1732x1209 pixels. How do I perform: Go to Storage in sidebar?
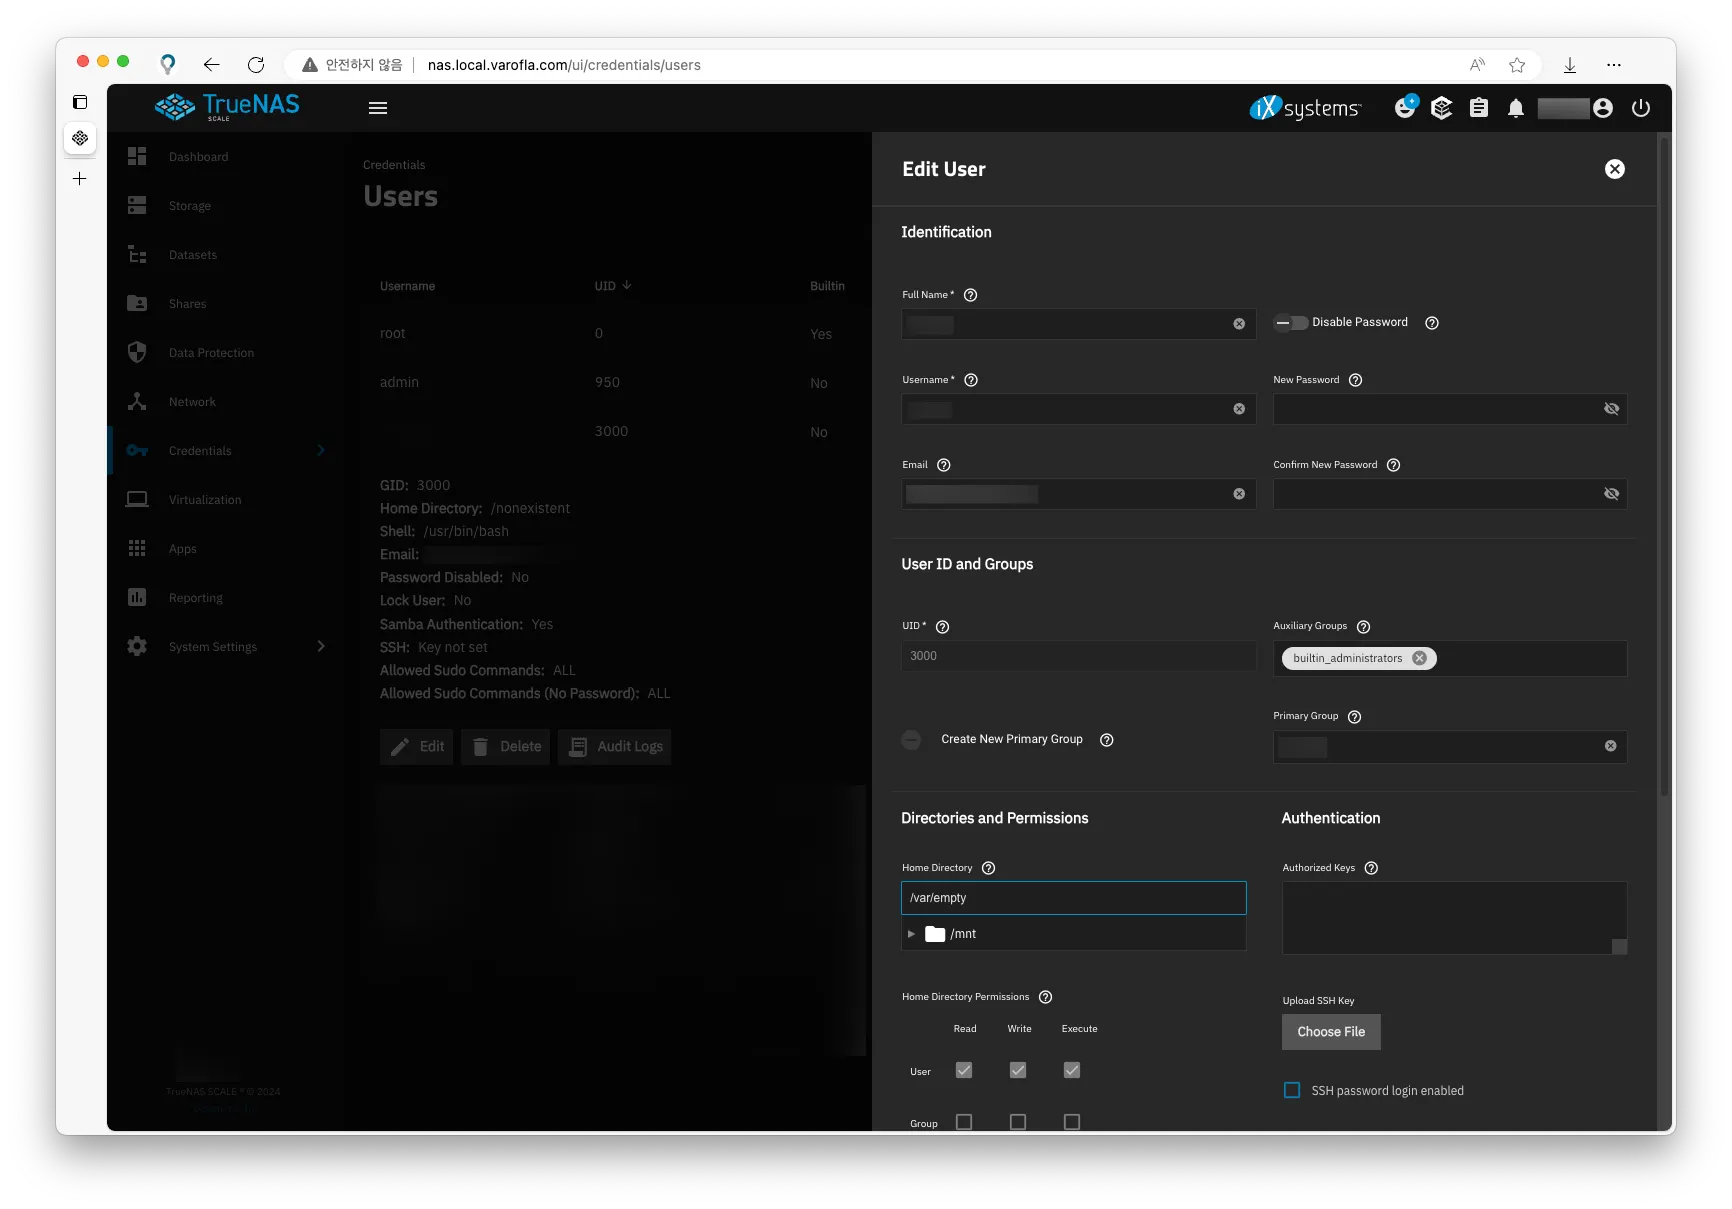click(189, 206)
